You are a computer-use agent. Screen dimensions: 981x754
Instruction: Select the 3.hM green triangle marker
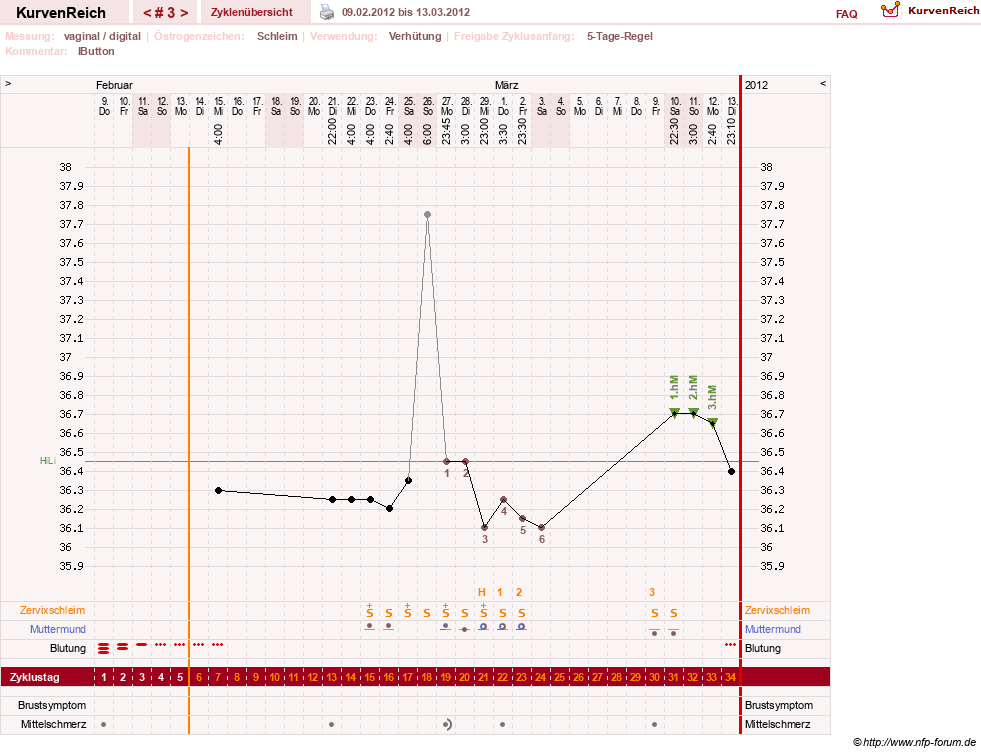click(x=713, y=422)
